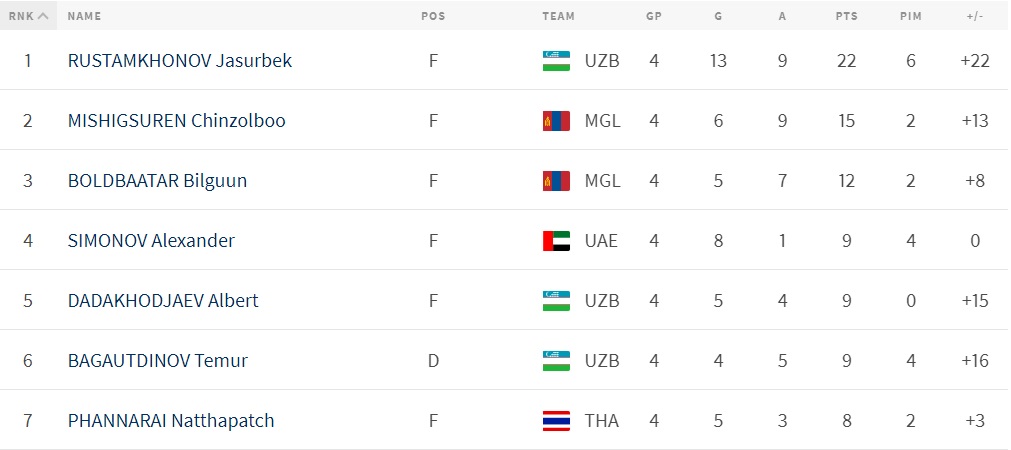Open RUSTAMKHONOV Jasurbek player profile
Viewport: 1011px width, 450px height.
click(x=180, y=60)
